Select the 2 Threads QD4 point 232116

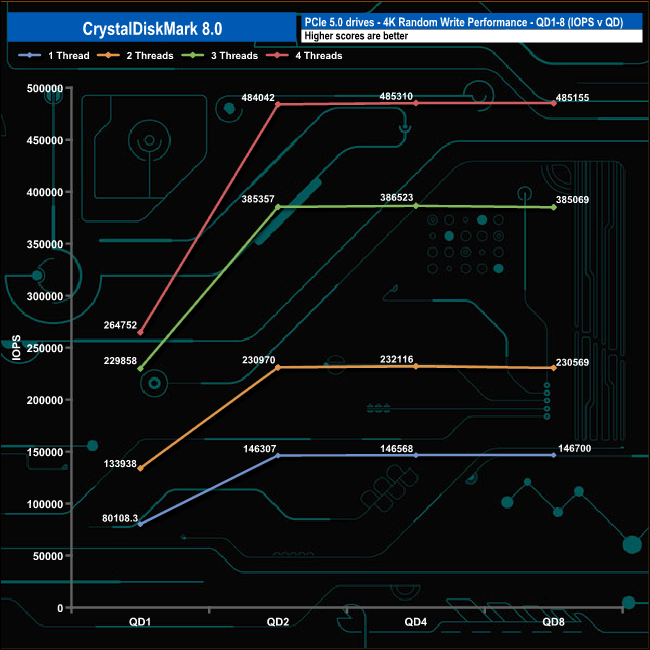click(416, 366)
